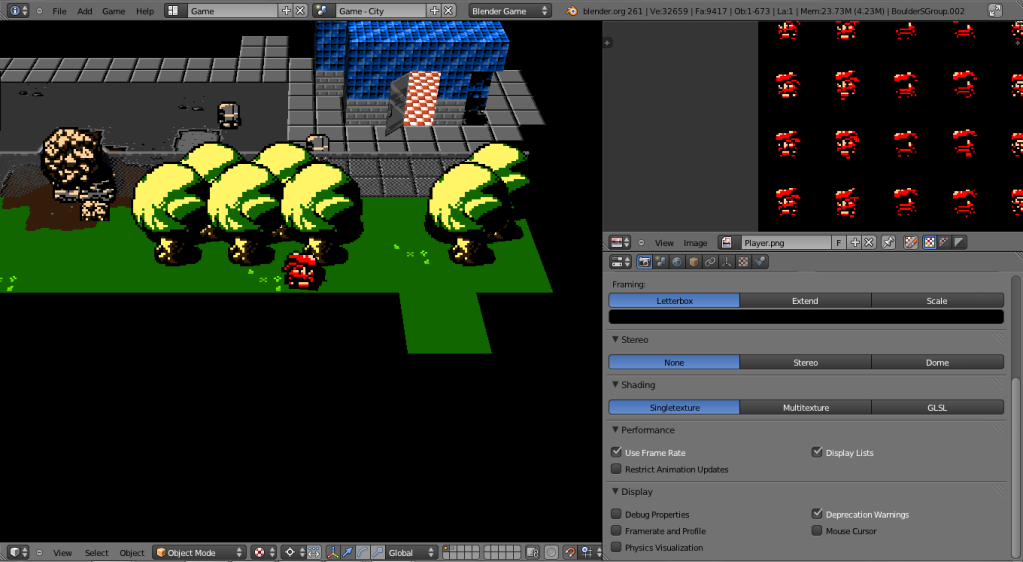Open the Object Mode dropdown
This screenshot has height=562, width=1023.
[x=199, y=552]
